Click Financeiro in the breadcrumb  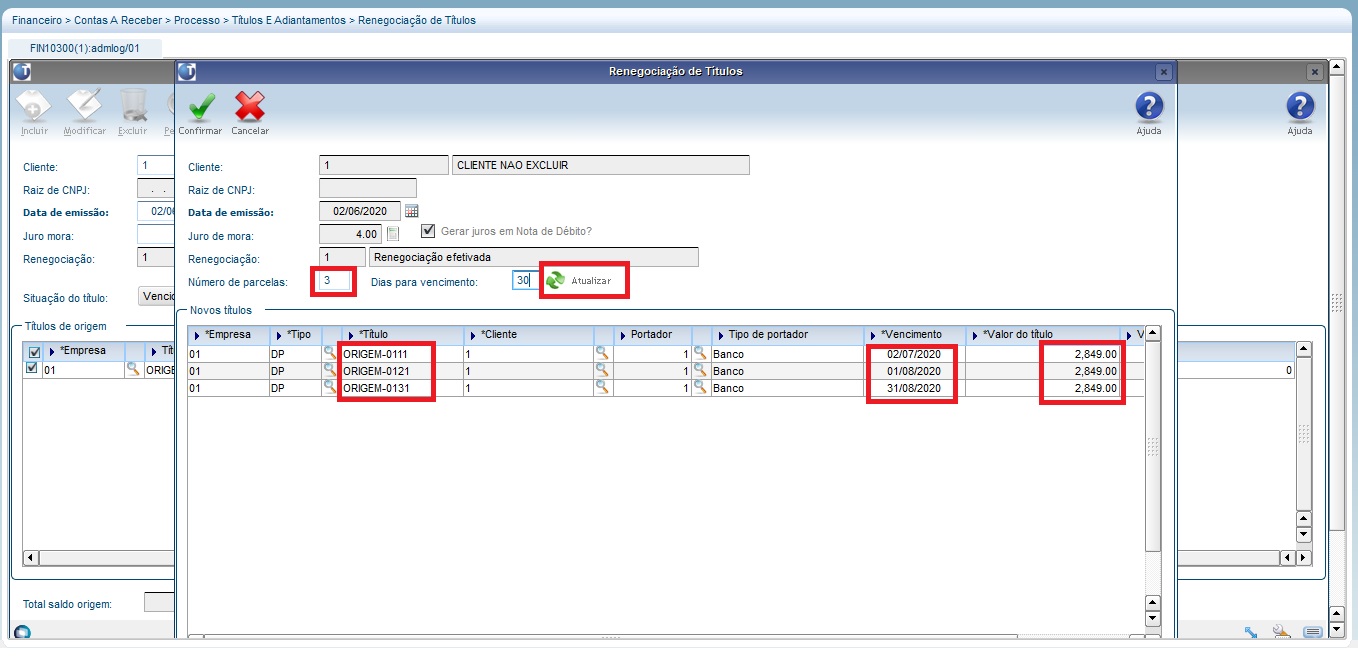(x=37, y=20)
